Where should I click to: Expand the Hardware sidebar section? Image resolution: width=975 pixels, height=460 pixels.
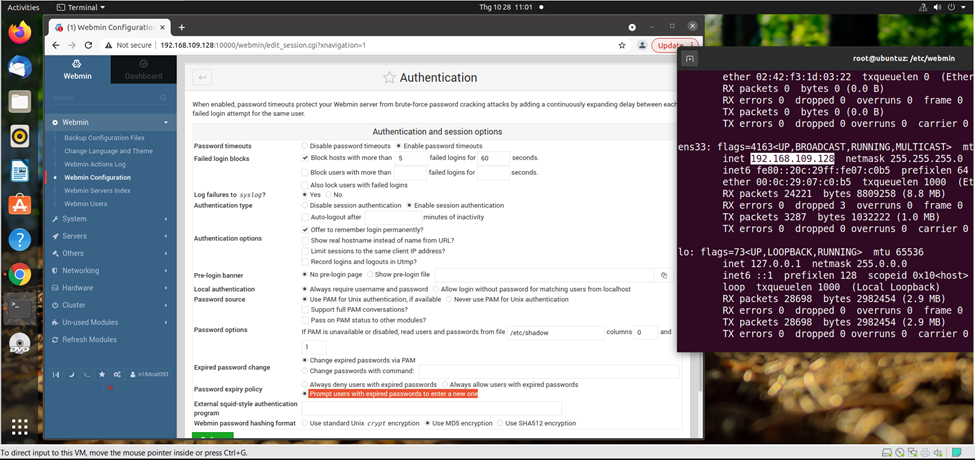pyautogui.click(x=111, y=288)
